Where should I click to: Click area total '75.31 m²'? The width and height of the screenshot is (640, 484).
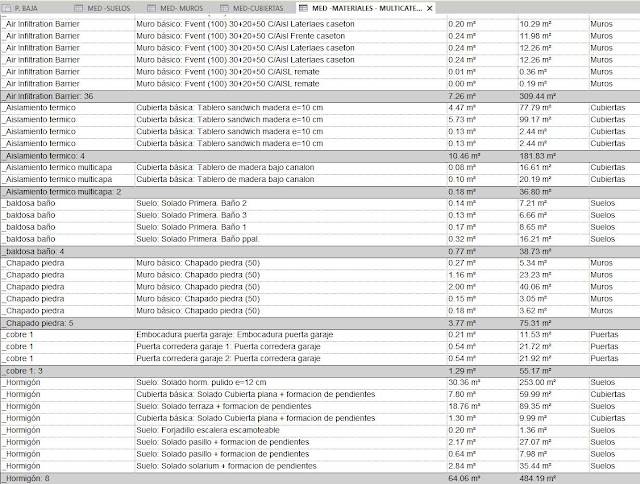click(x=535, y=323)
